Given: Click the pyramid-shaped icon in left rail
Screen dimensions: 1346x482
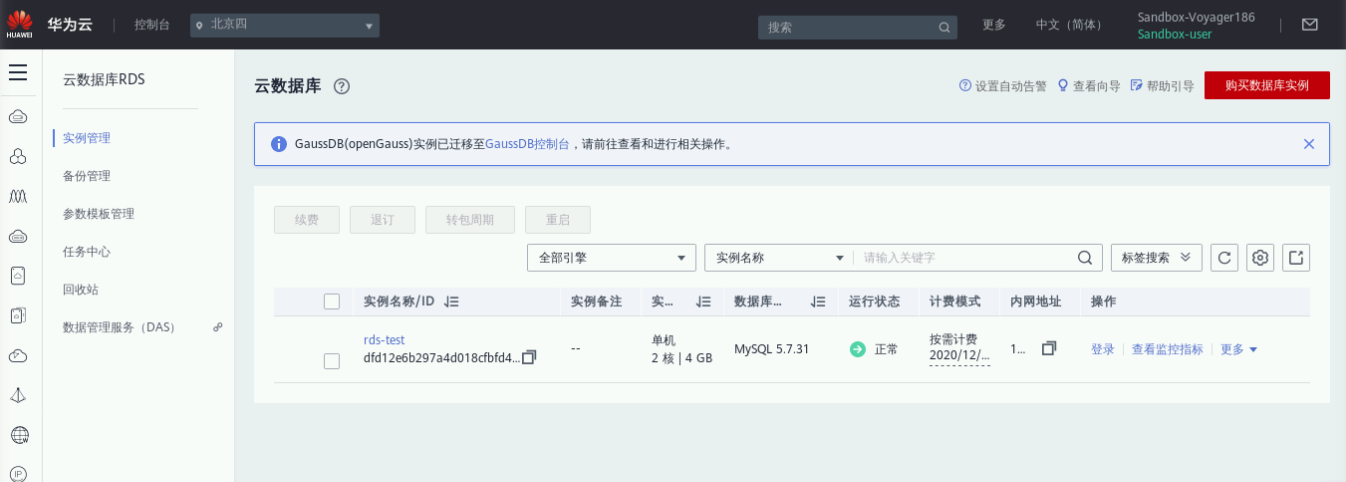Looking at the screenshot, I should (18, 395).
